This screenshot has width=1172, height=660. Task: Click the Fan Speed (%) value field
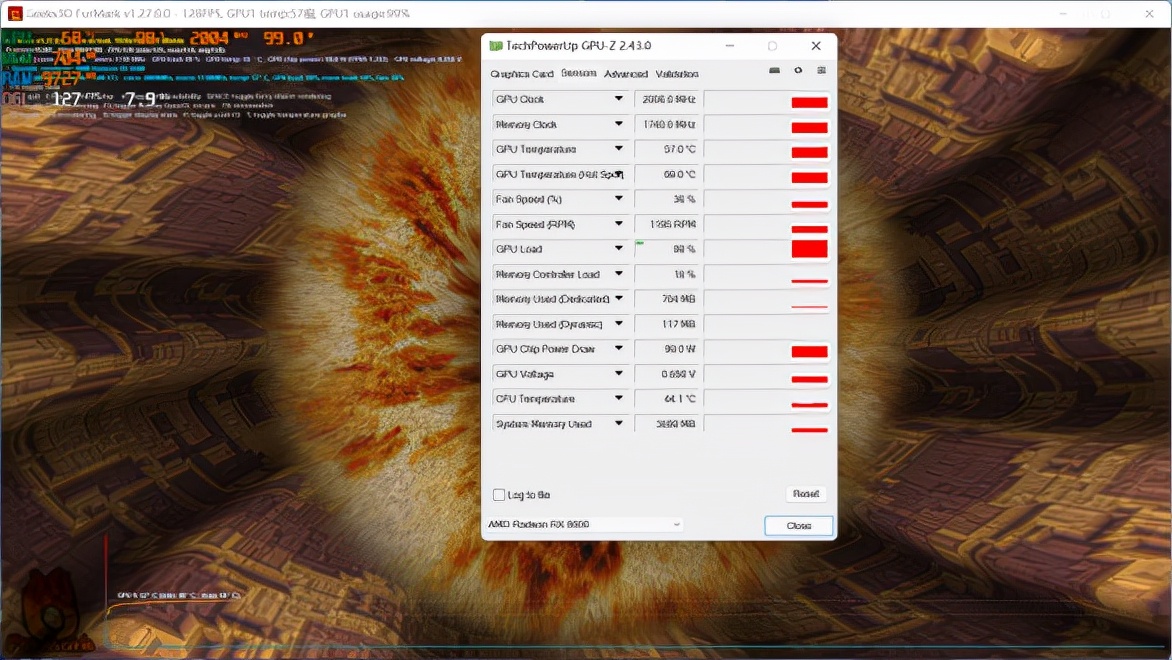667,200
